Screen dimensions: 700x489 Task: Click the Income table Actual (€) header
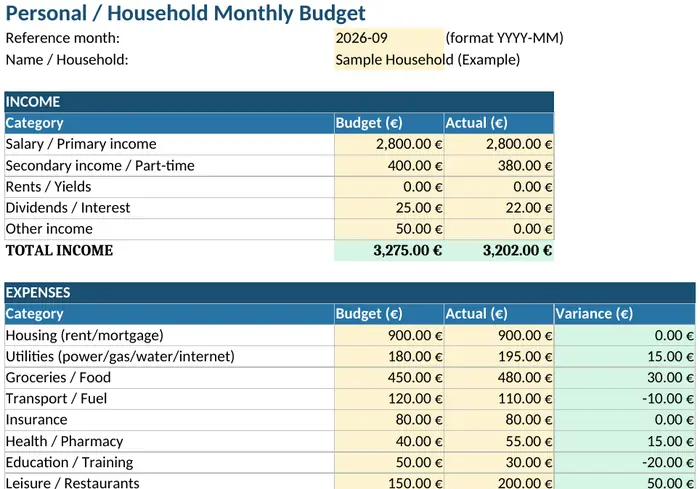click(499, 123)
